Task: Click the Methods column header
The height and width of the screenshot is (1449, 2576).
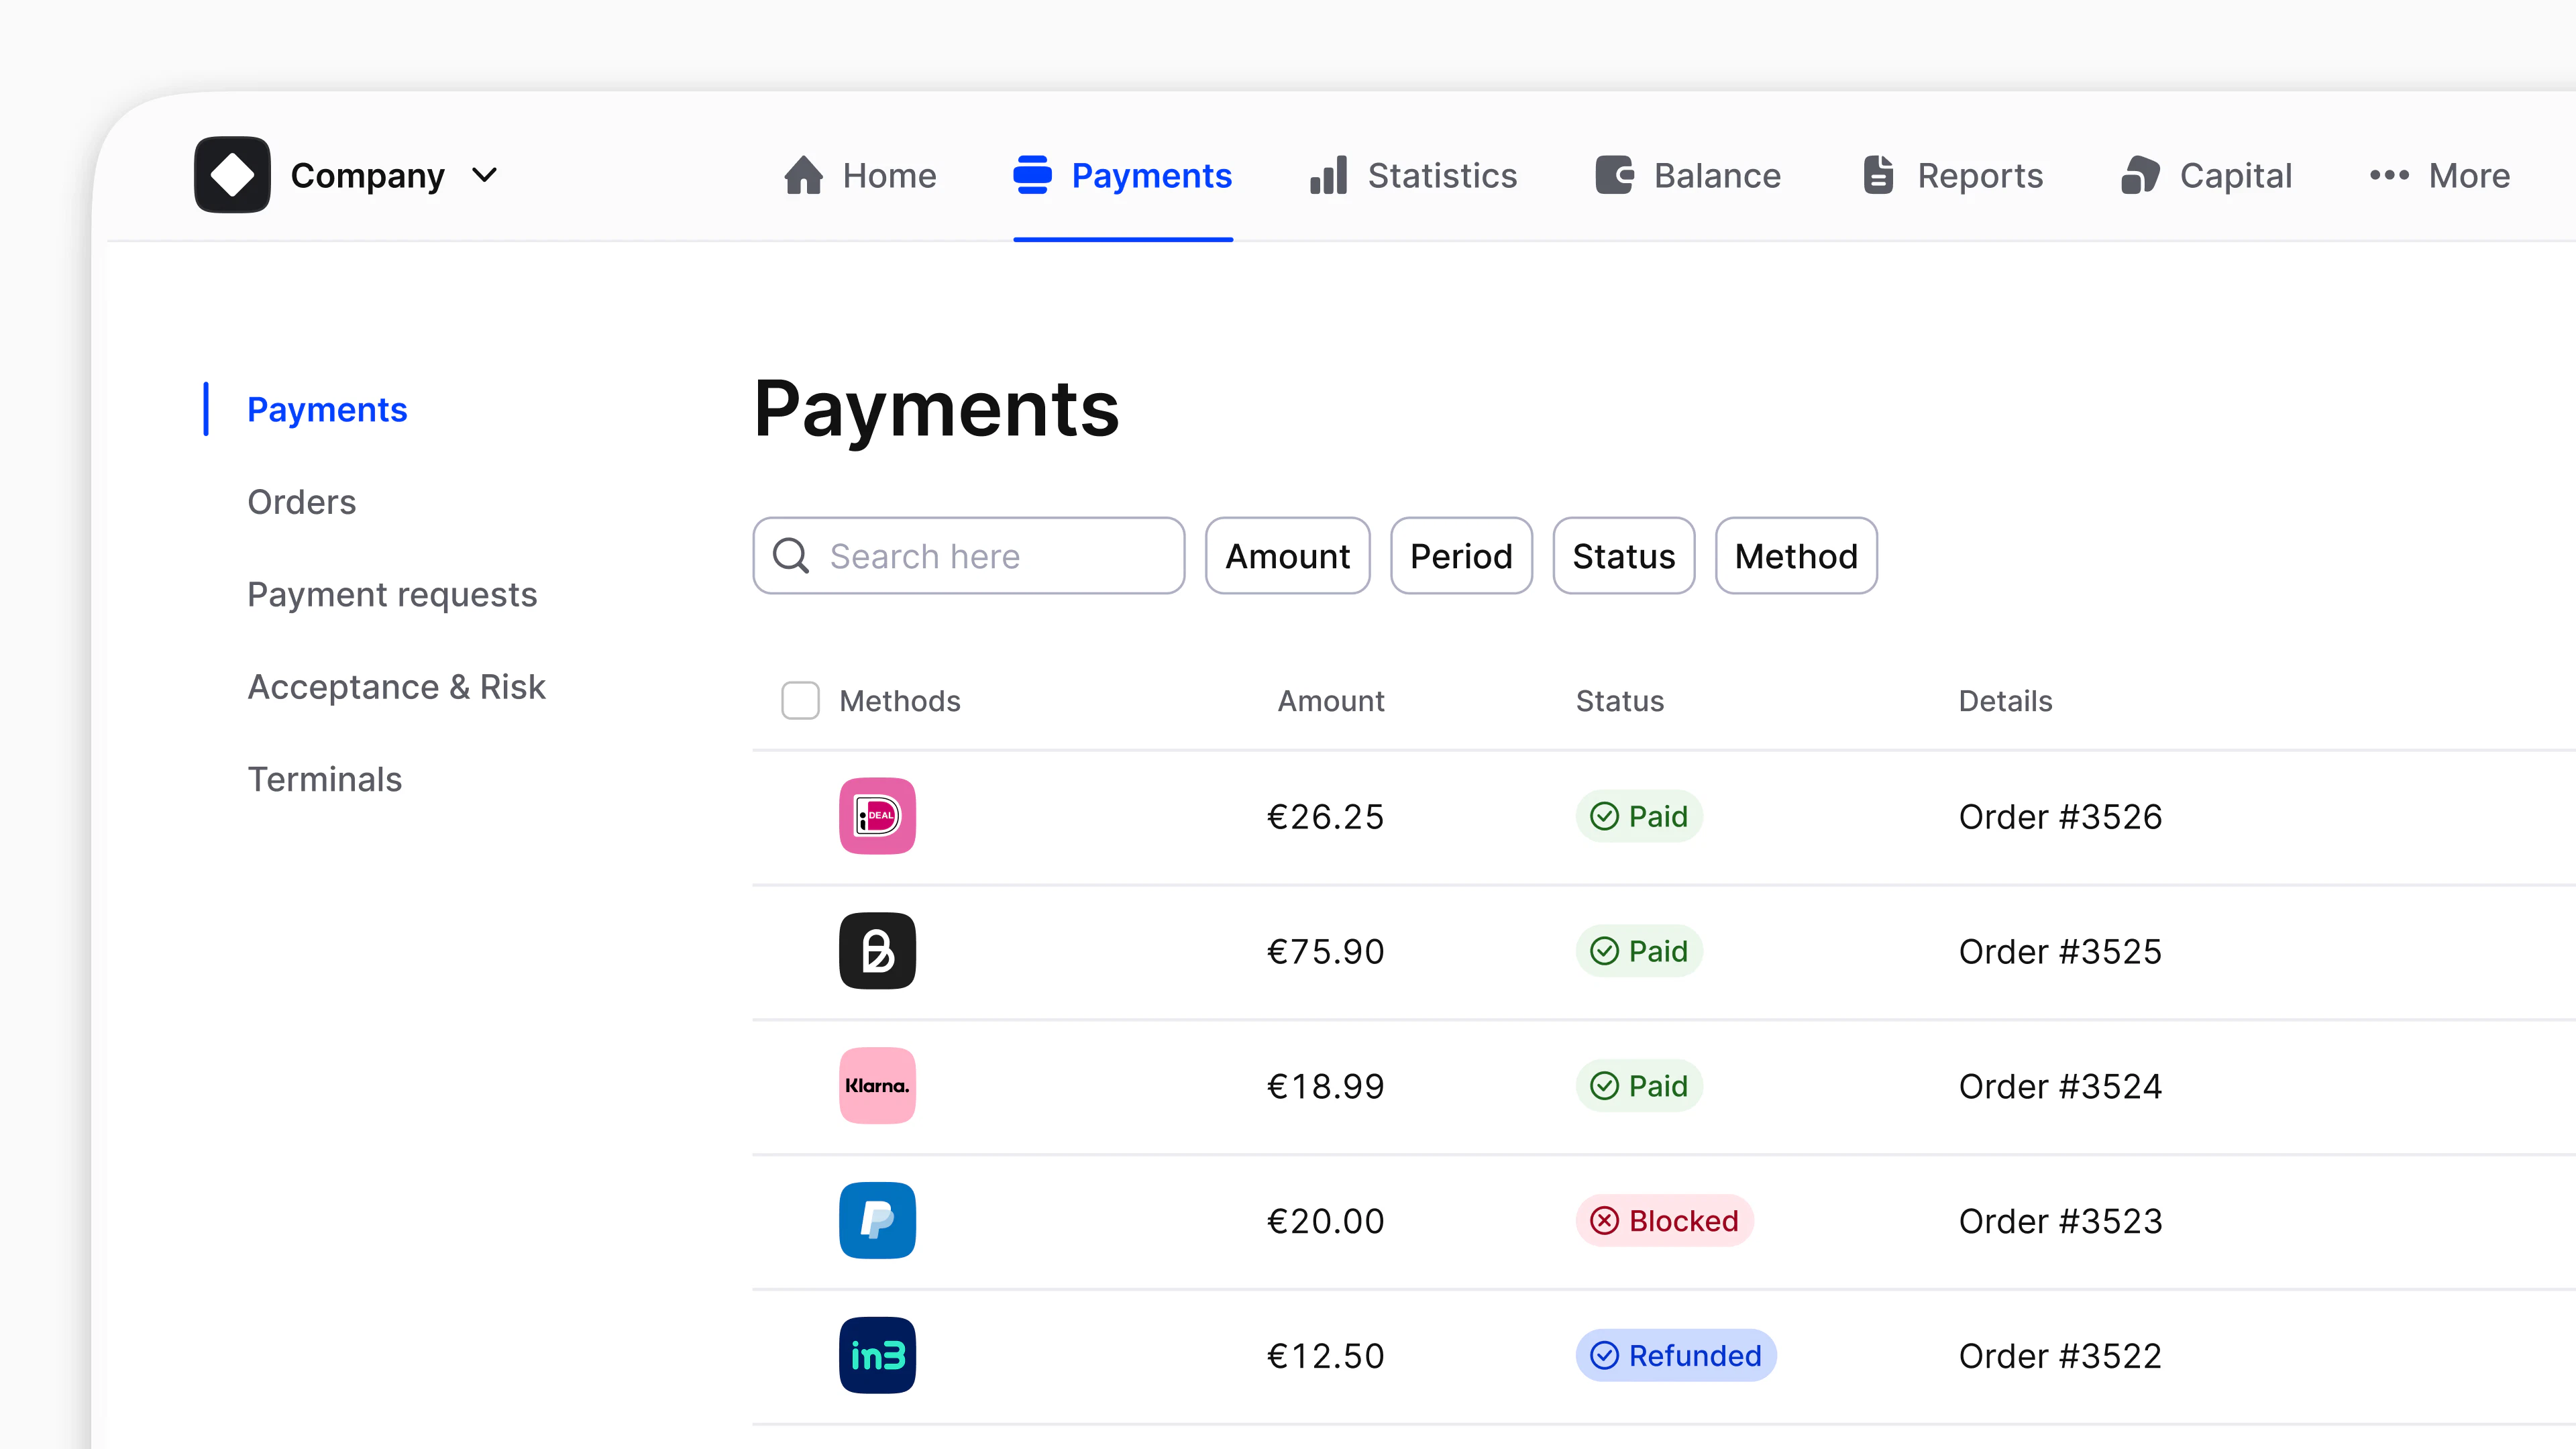Action: coord(900,701)
